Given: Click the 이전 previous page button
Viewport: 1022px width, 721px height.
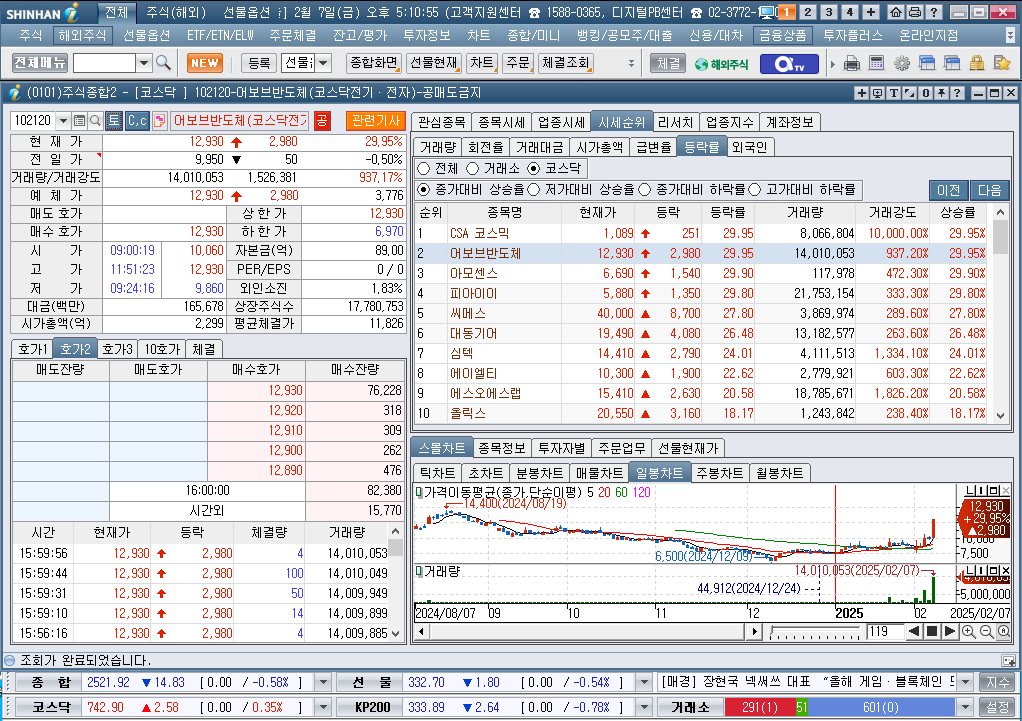Looking at the screenshot, I should [949, 190].
